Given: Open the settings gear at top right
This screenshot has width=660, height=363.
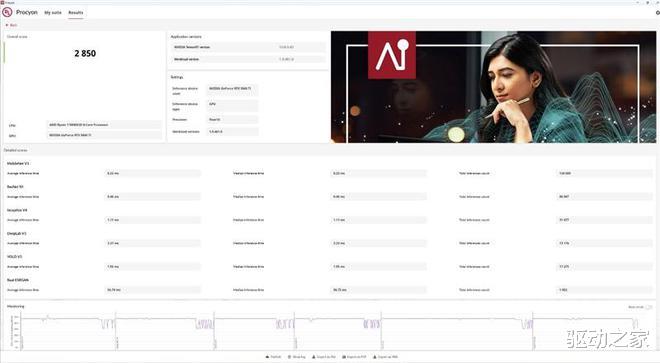Looking at the screenshot, I should click(657, 13).
